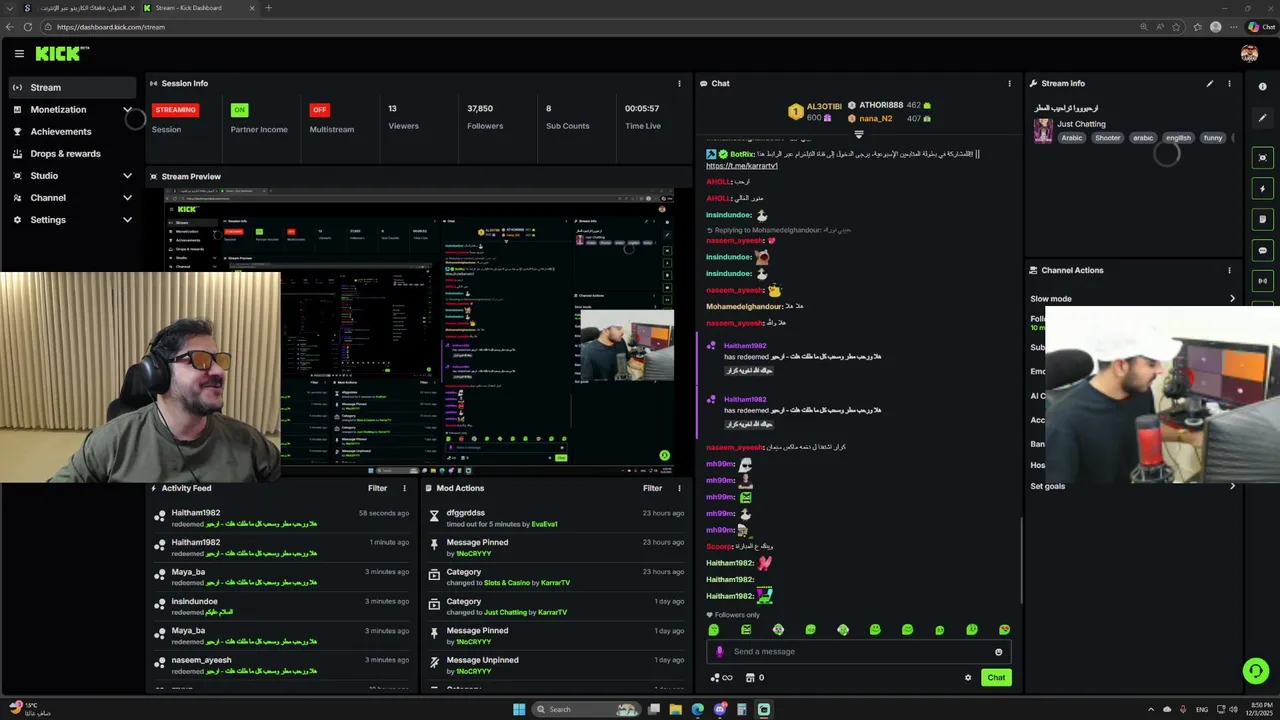The height and width of the screenshot is (720, 1280).
Task: Click the last heart-eyes emote in quick row
Action: (1004, 630)
